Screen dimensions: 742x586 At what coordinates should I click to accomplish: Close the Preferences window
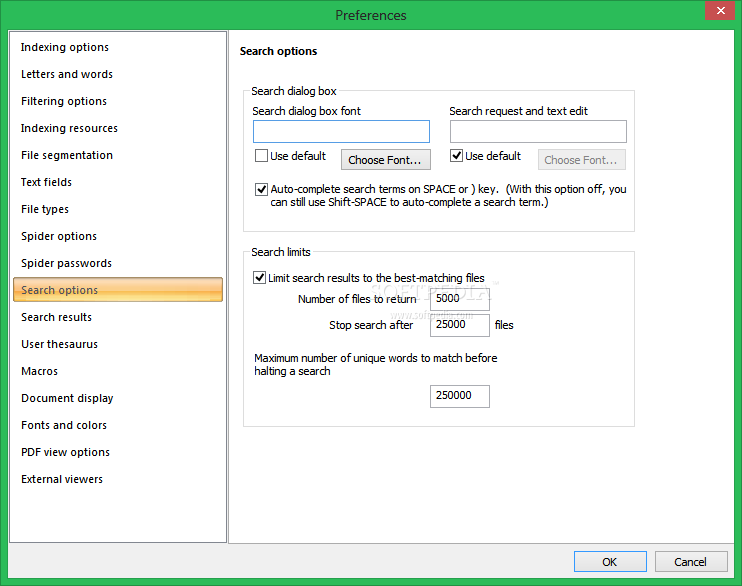[x=720, y=10]
